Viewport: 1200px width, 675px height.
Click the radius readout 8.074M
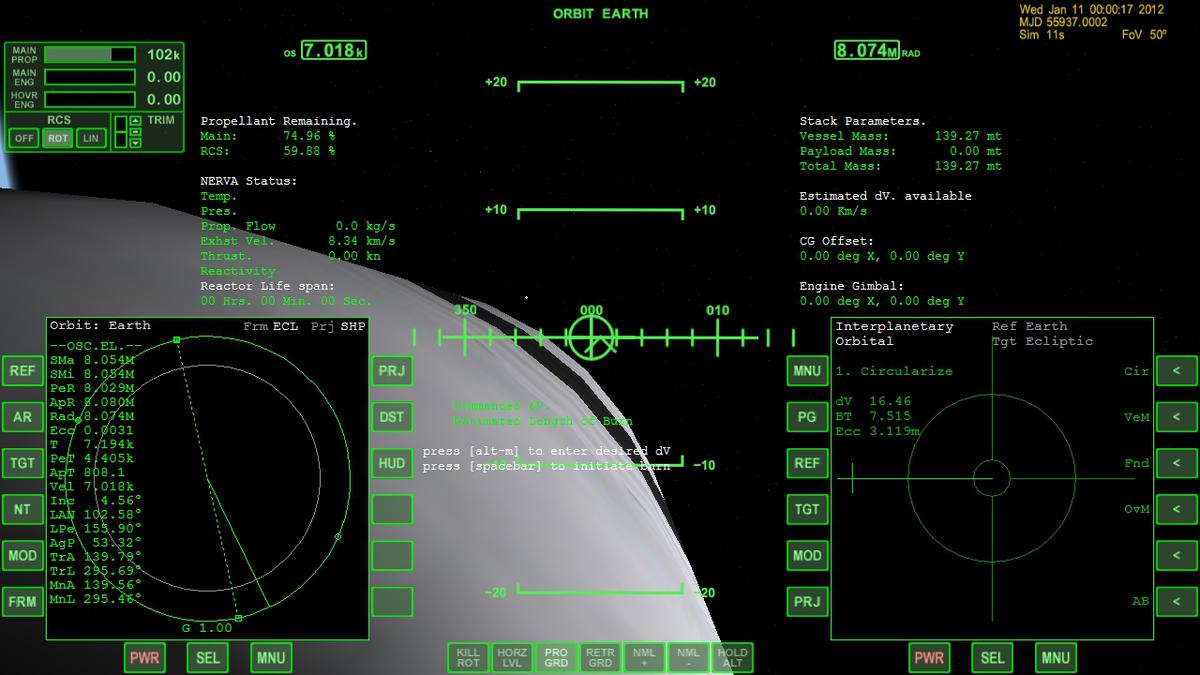[x=866, y=50]
